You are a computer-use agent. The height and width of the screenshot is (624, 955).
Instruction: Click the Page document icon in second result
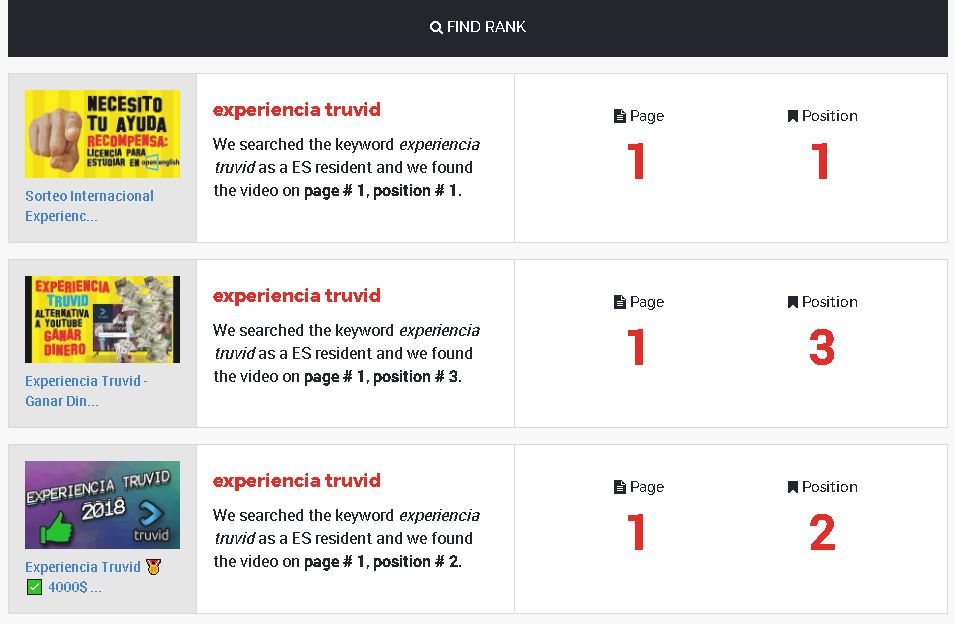point(620,302)
